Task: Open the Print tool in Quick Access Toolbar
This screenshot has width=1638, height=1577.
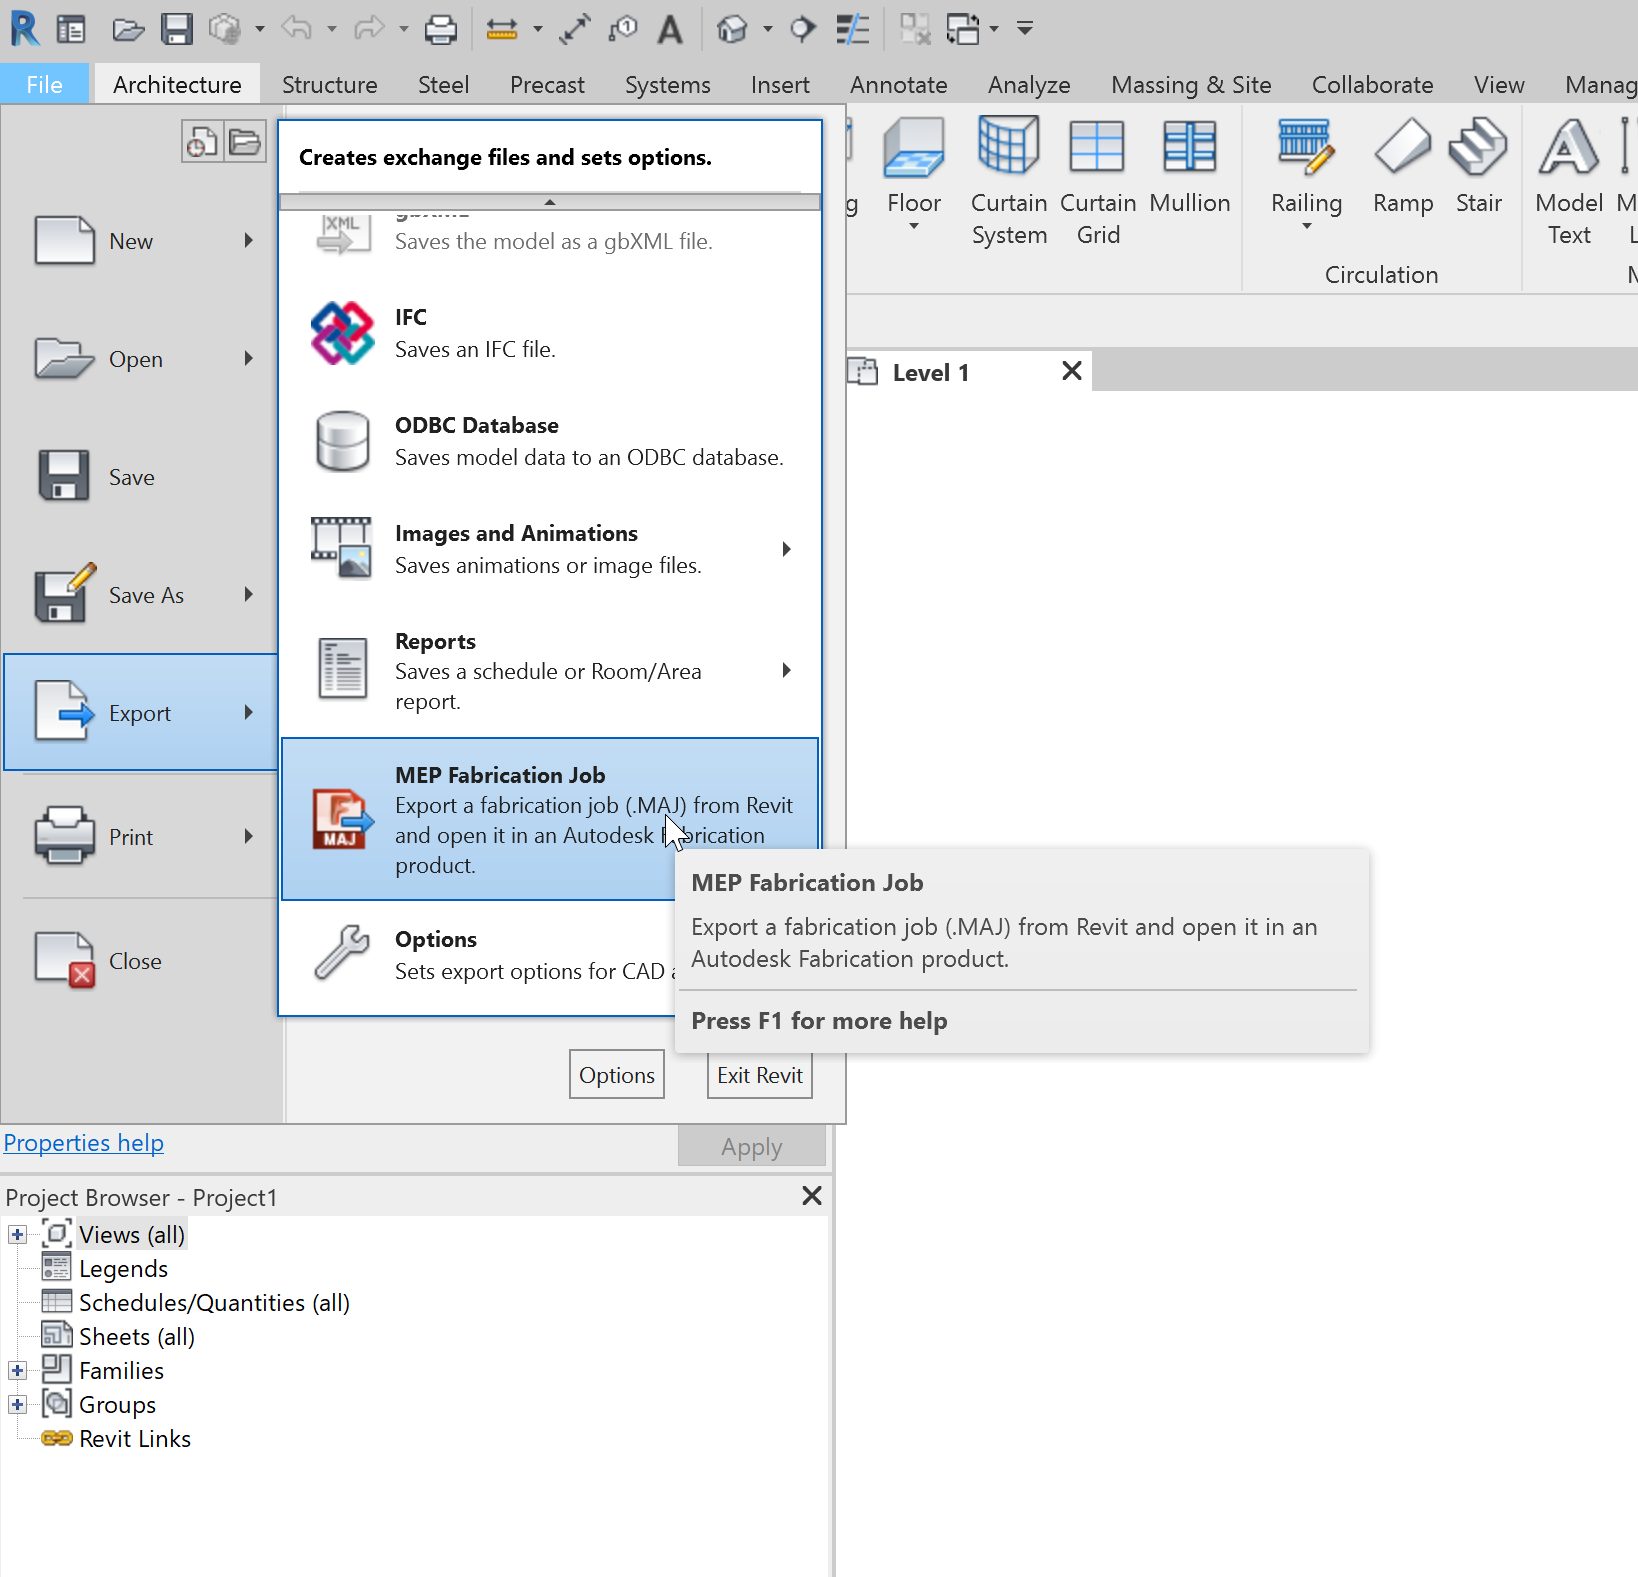Action: point(440,29)
